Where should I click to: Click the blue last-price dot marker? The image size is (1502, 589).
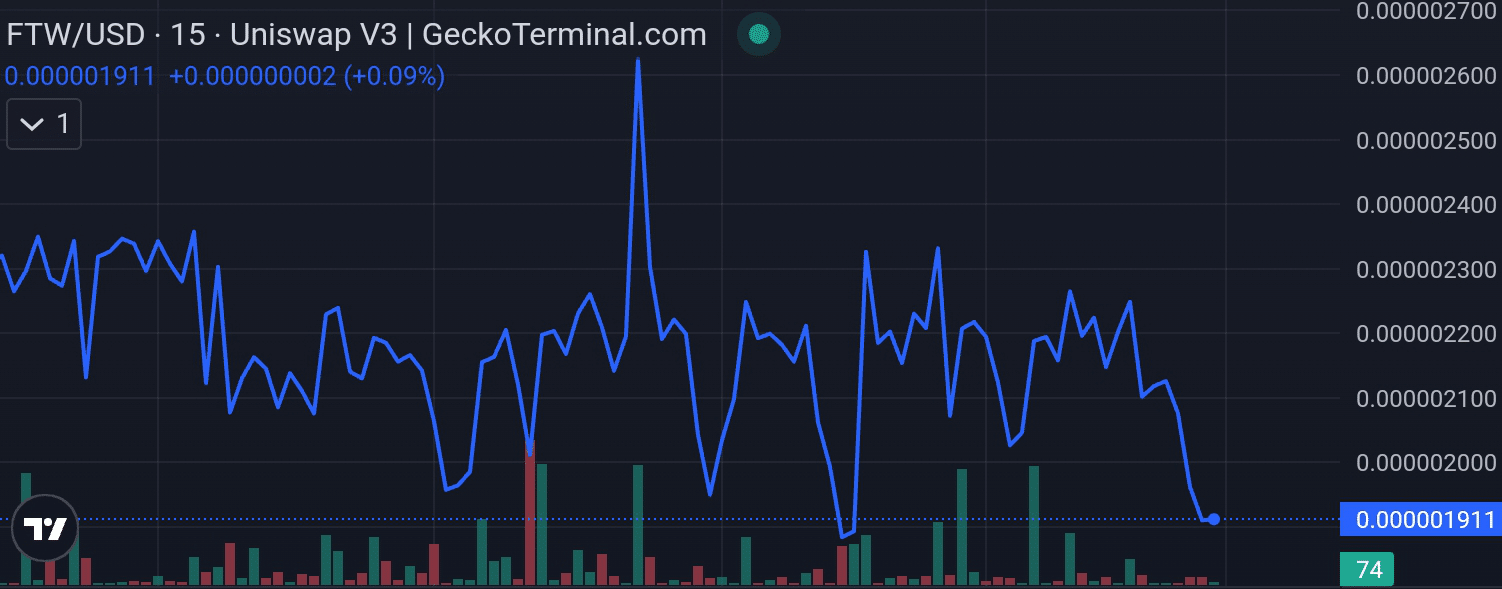(1213, 519)
